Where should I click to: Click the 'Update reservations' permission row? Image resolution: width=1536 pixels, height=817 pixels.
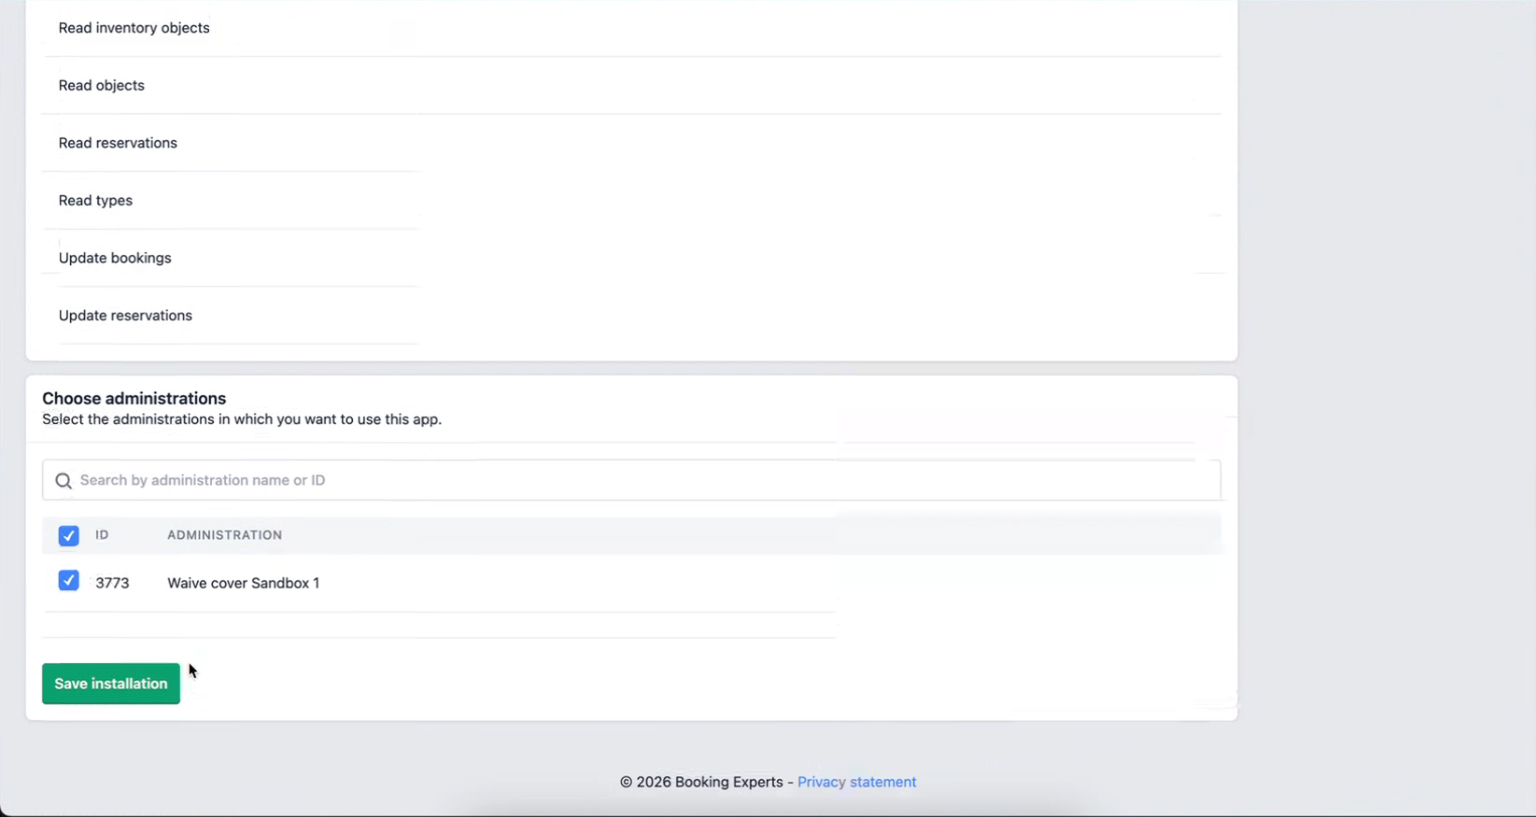point(631,315)
